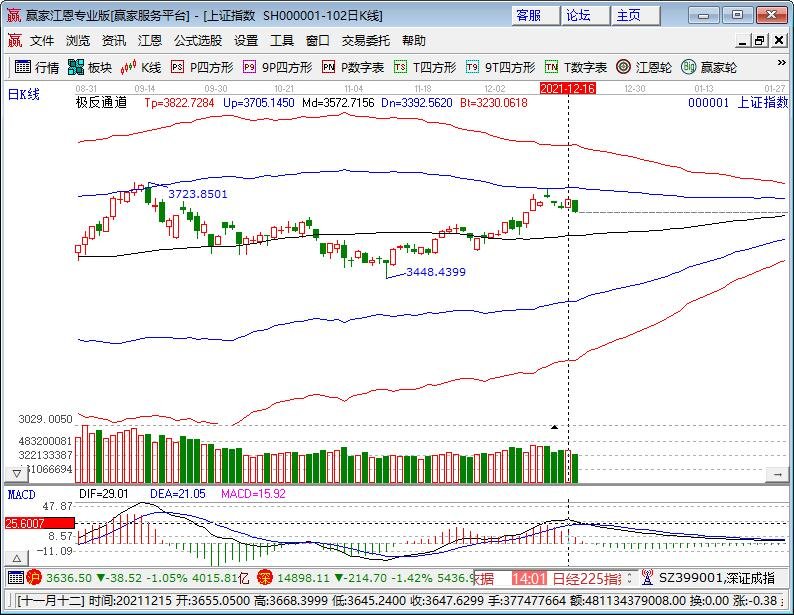Click the 3448.4399 low price label

click(436, 272)
